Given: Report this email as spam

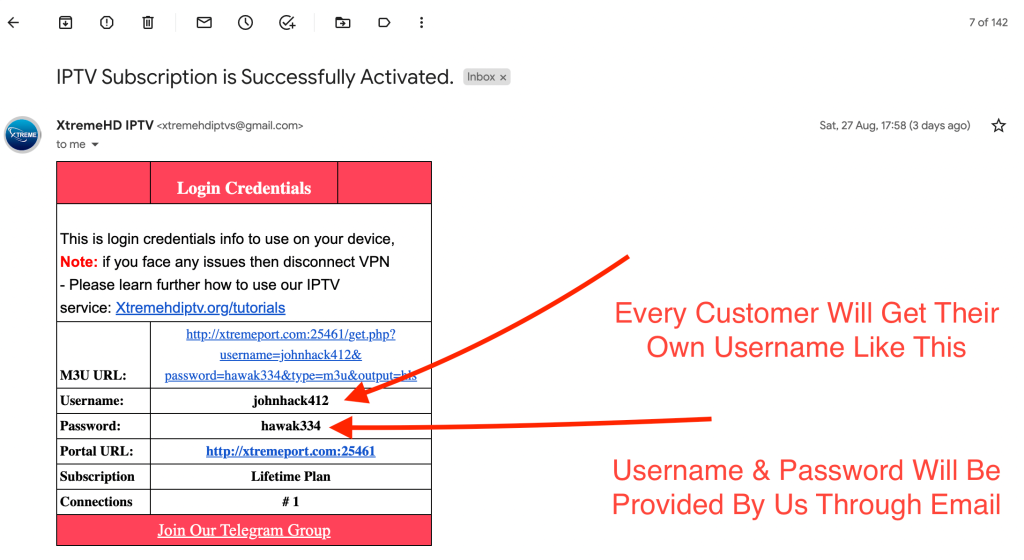Looking at the screenshot, I should pyautogui.click(x=106, y=23).
